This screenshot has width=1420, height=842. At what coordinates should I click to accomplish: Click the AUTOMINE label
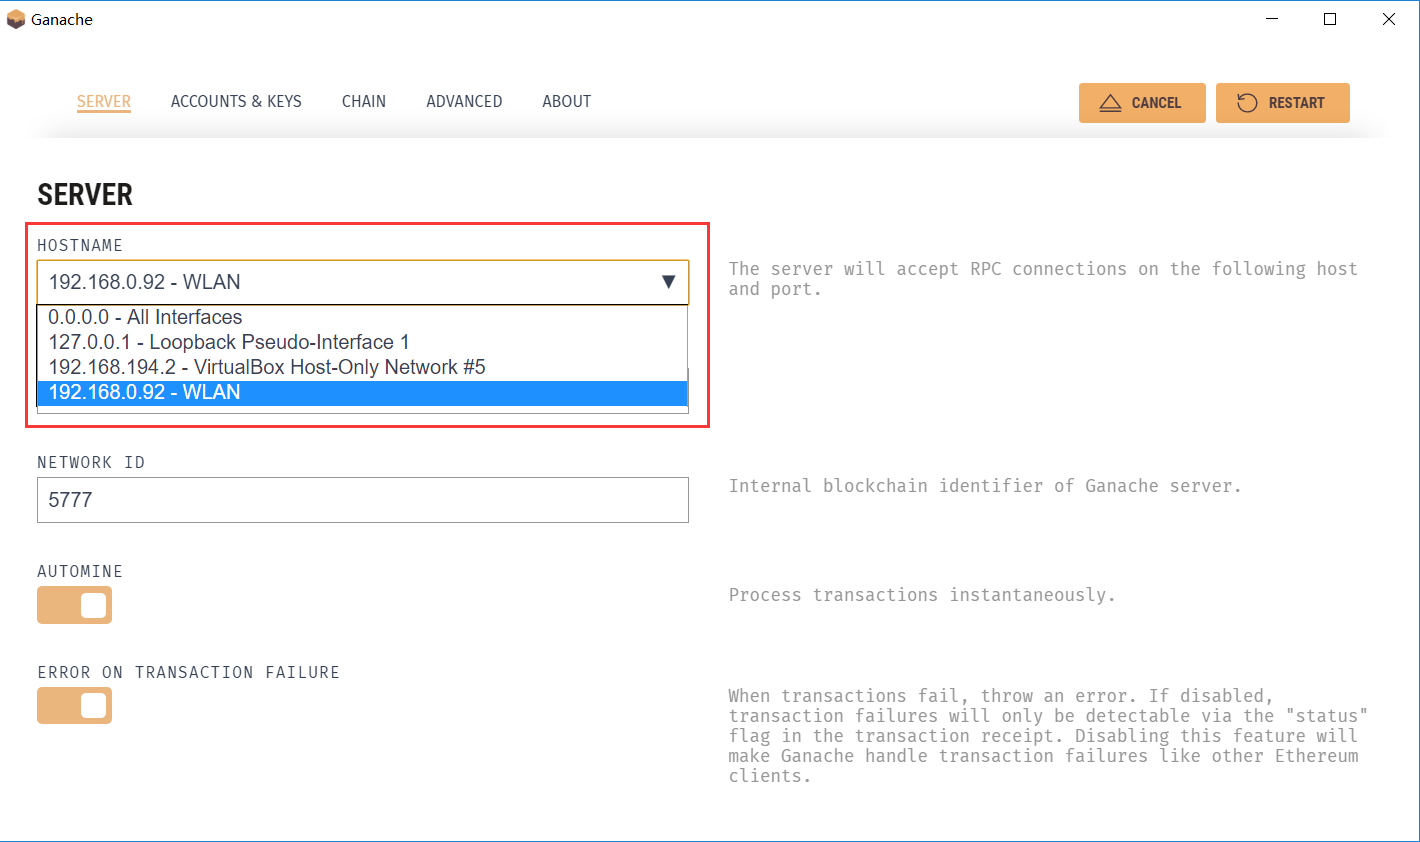[80, 571]
